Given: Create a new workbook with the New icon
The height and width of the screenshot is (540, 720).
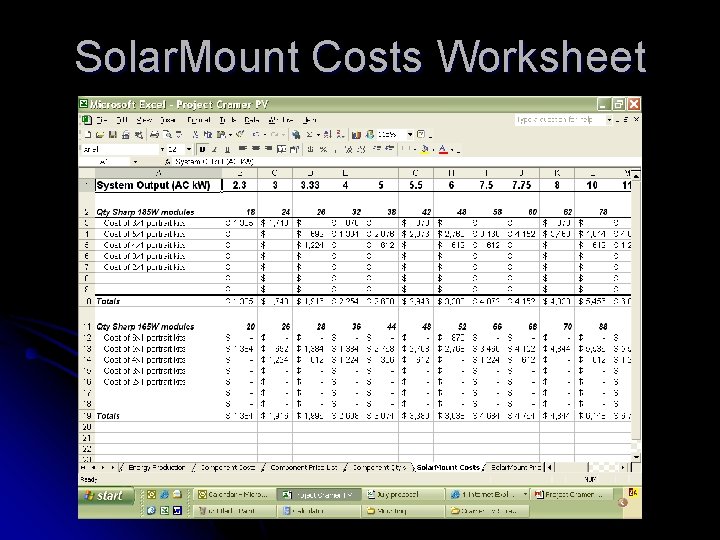Looking at the screenshot, I should (x=88, y=135).
